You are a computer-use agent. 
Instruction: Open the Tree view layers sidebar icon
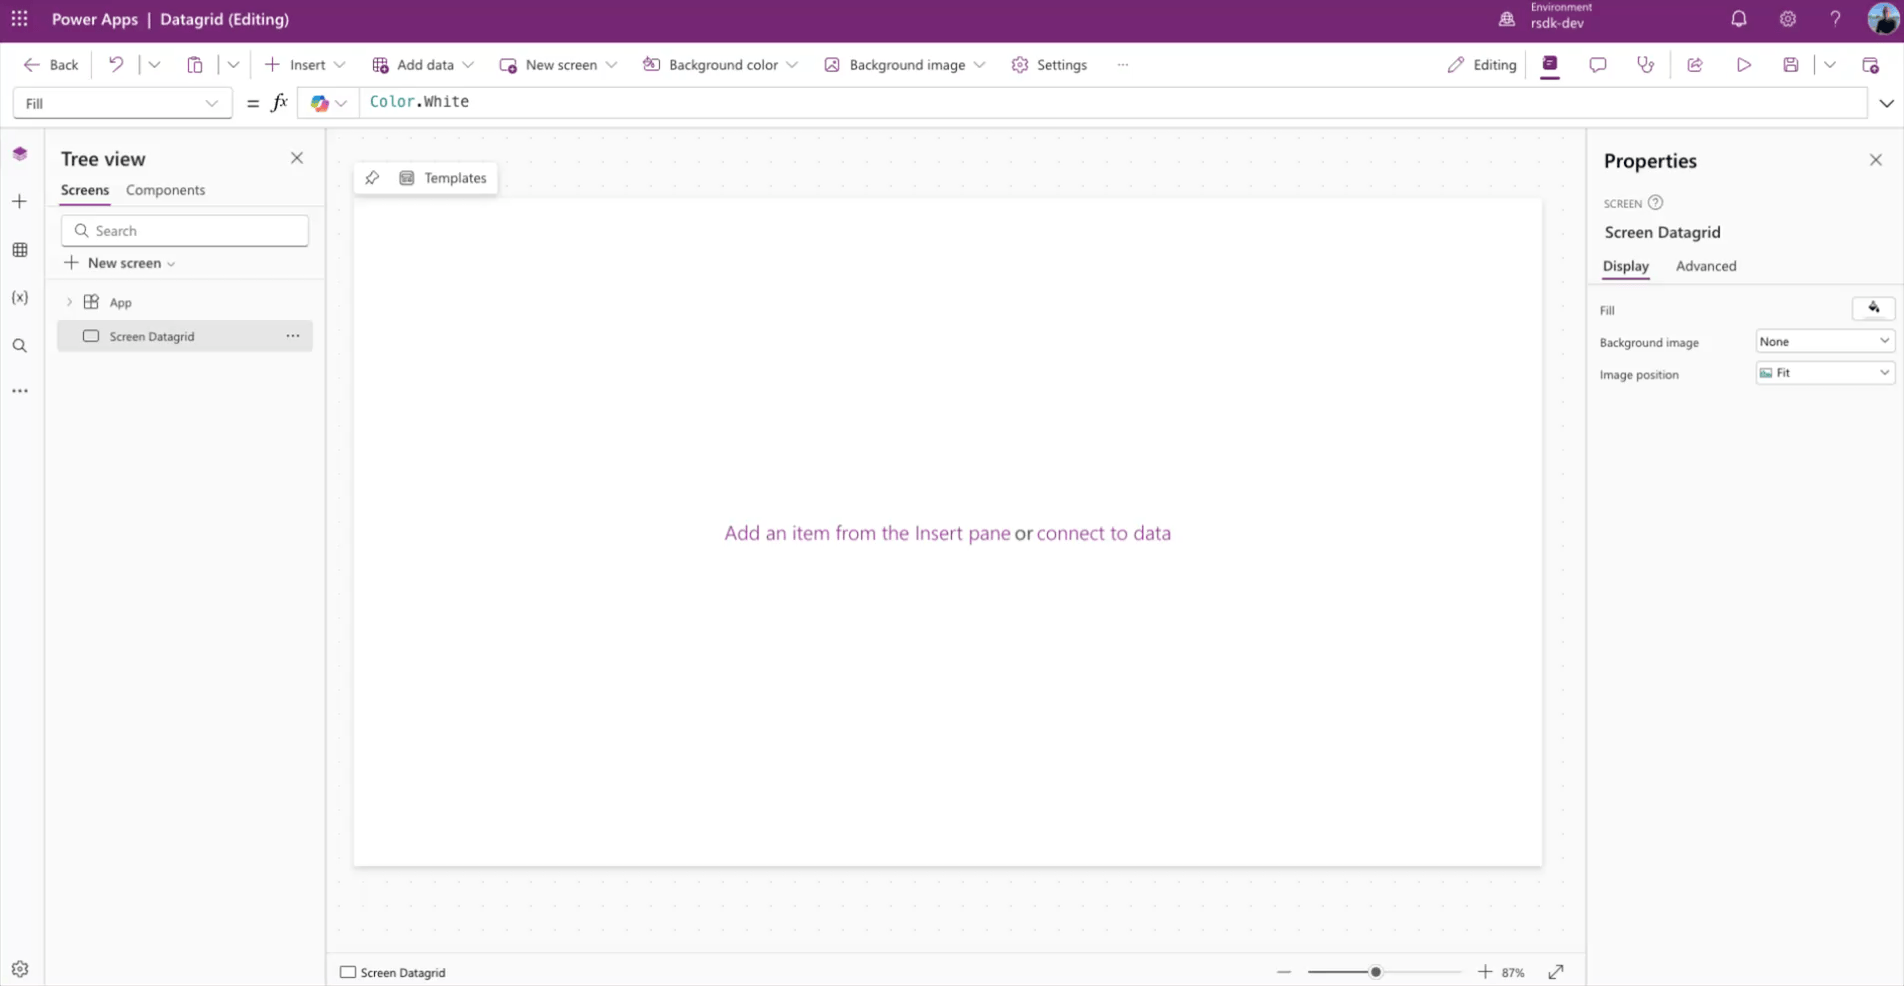20,154
